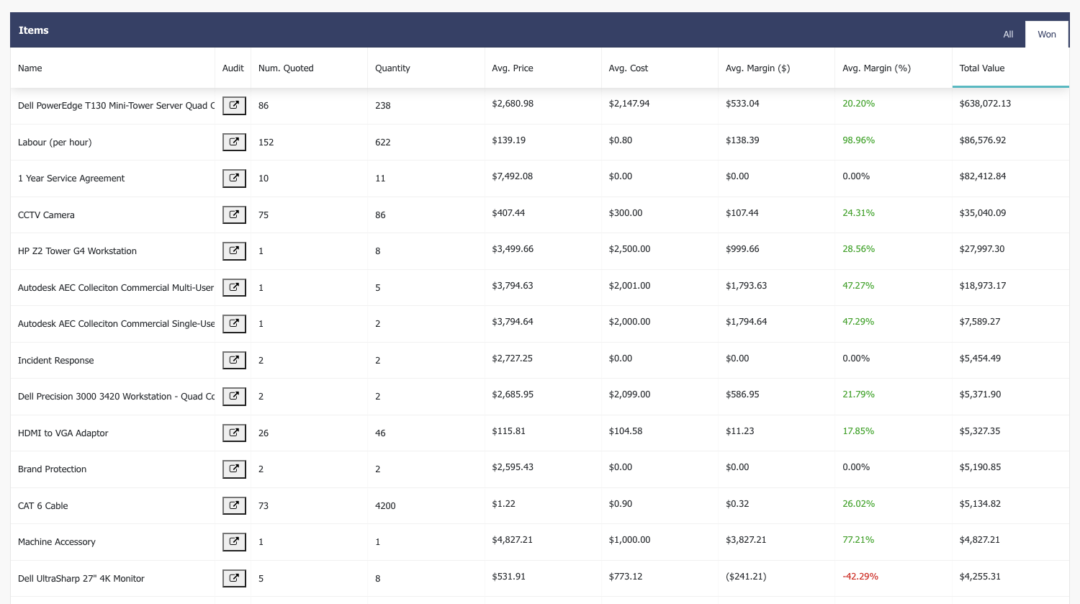Click the 98.96% margin value
Image resolution: width=1080 pixels, height=604 pixels.
tap(858, 140)
